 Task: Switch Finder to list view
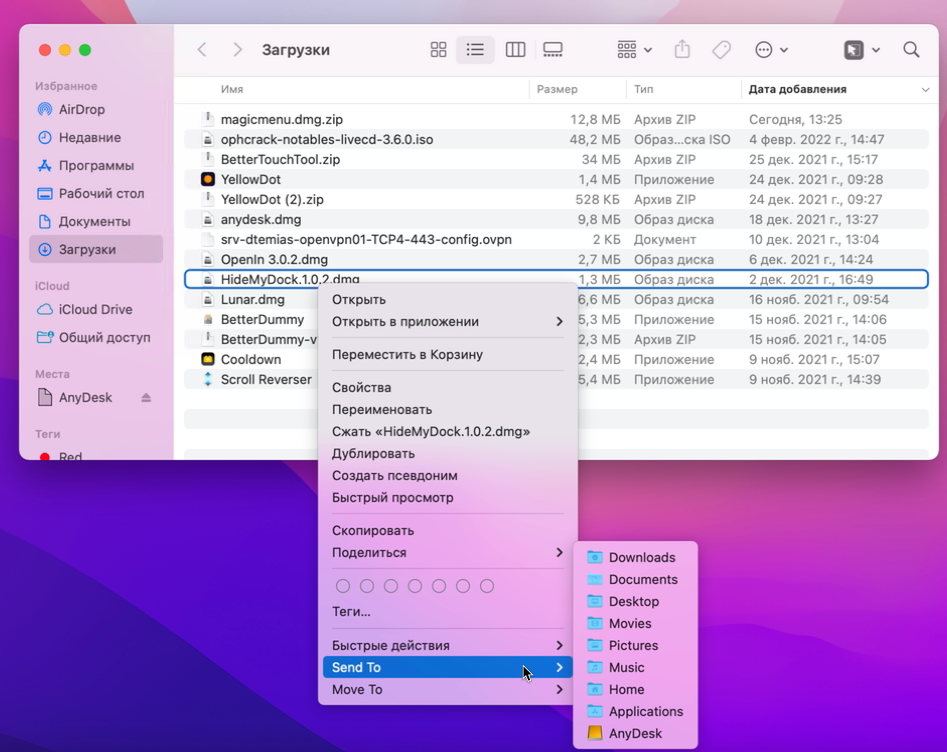coord(475,50)
